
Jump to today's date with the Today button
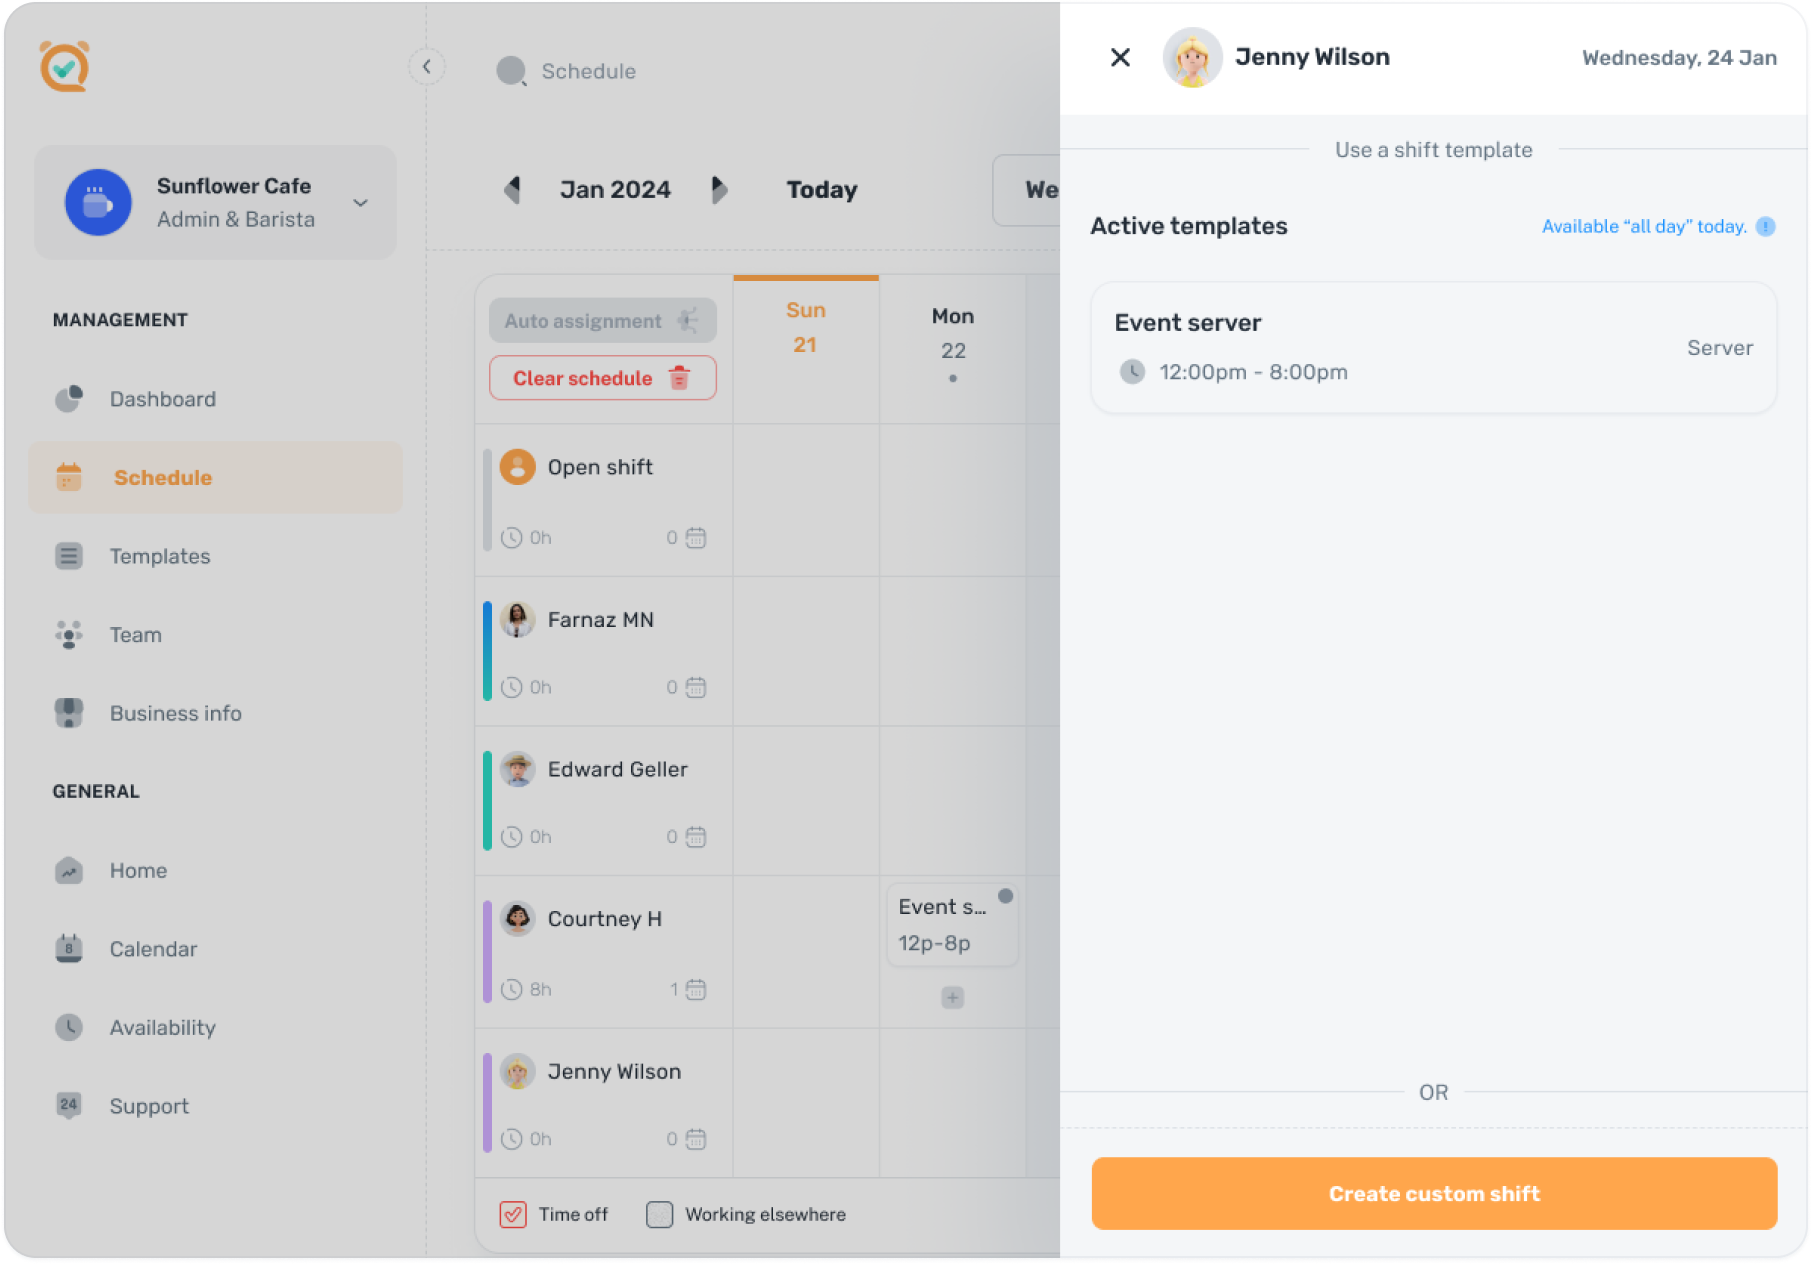820,189
